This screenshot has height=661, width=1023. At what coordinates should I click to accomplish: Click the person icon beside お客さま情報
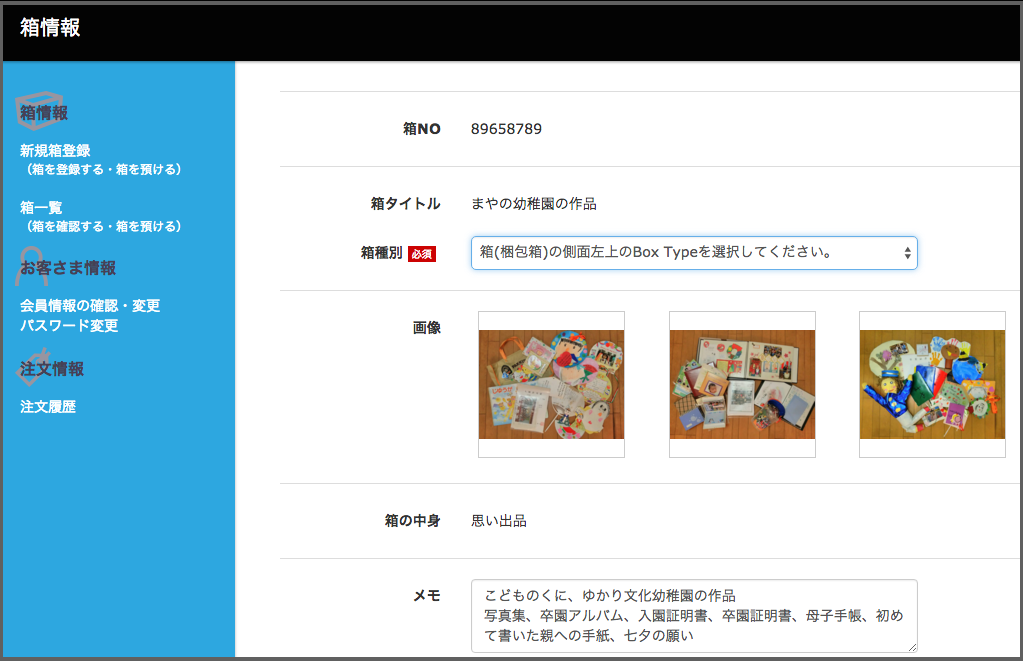pos(32,266)
